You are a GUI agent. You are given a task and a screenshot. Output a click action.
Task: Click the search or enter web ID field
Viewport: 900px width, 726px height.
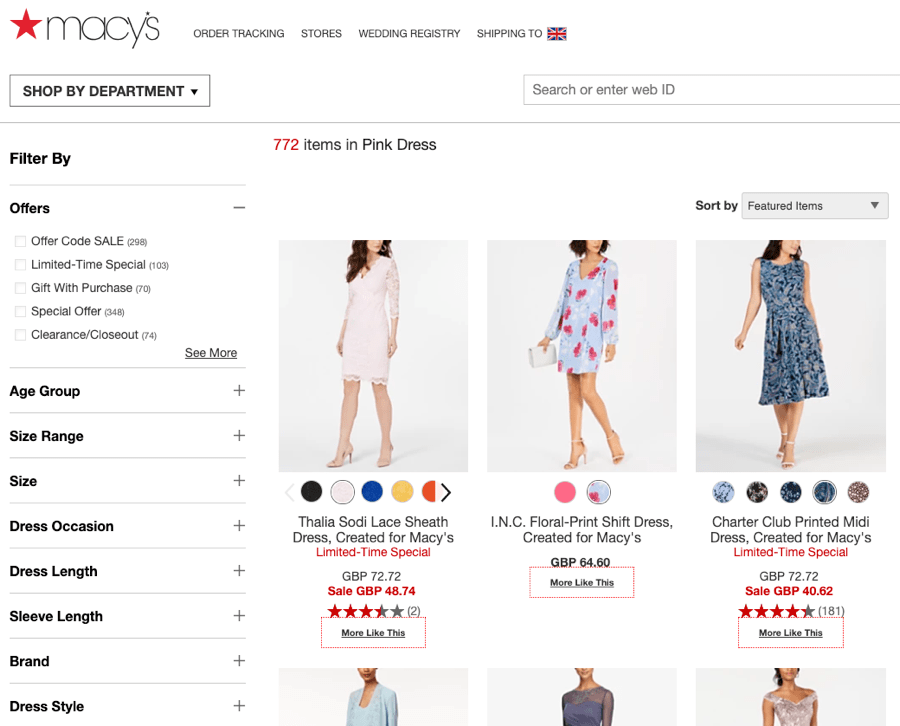[710, 90]
